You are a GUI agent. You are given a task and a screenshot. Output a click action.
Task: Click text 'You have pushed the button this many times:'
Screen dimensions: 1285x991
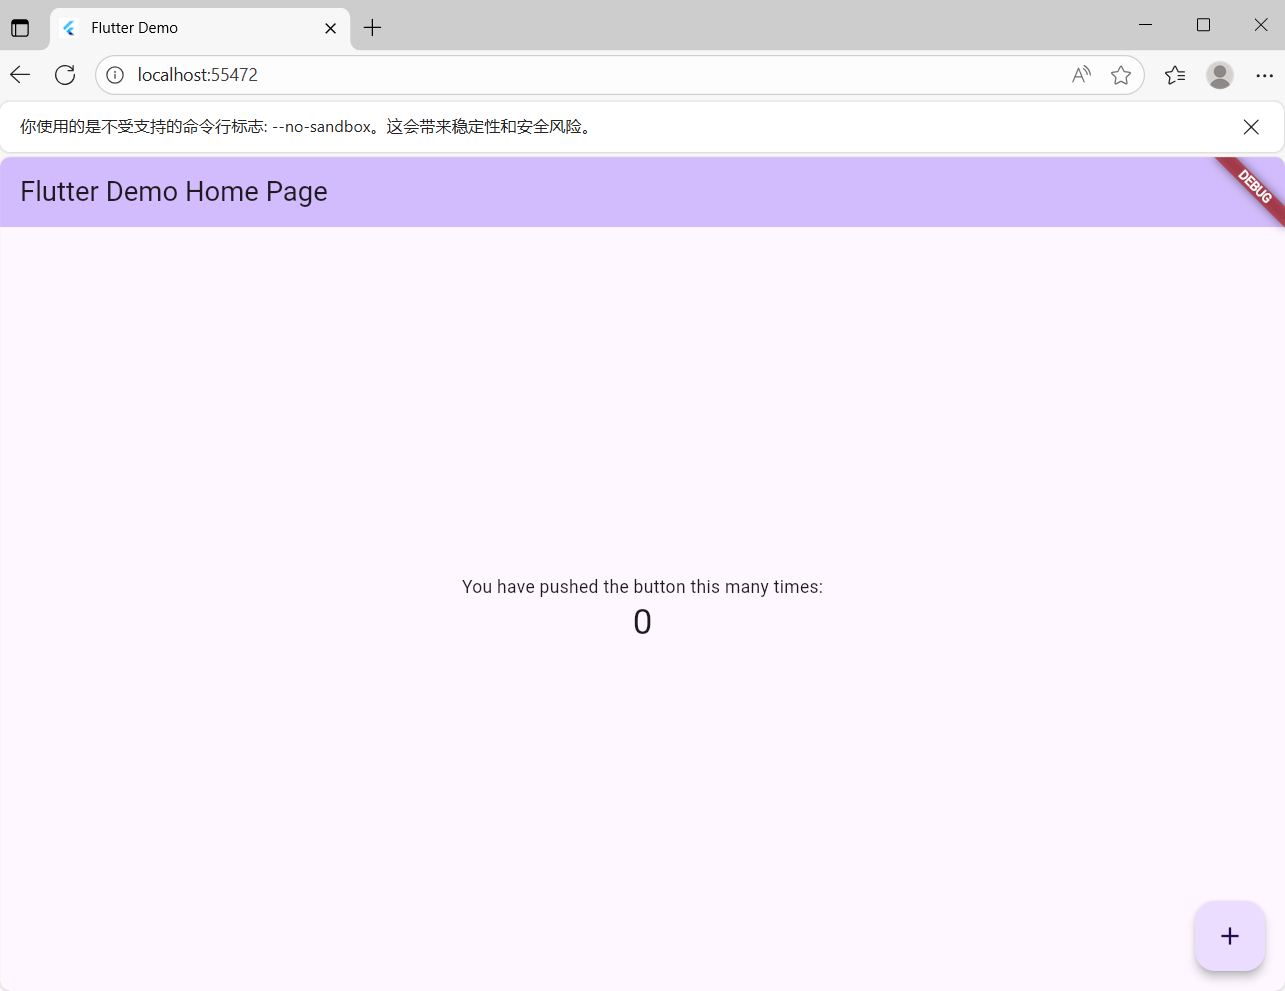click(642, 587)
